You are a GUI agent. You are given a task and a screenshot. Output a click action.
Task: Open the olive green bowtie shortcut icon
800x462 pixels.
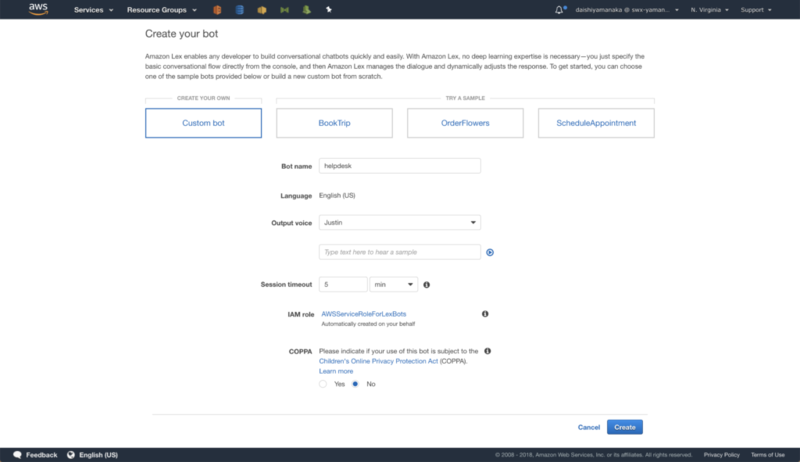pos(284,10)
